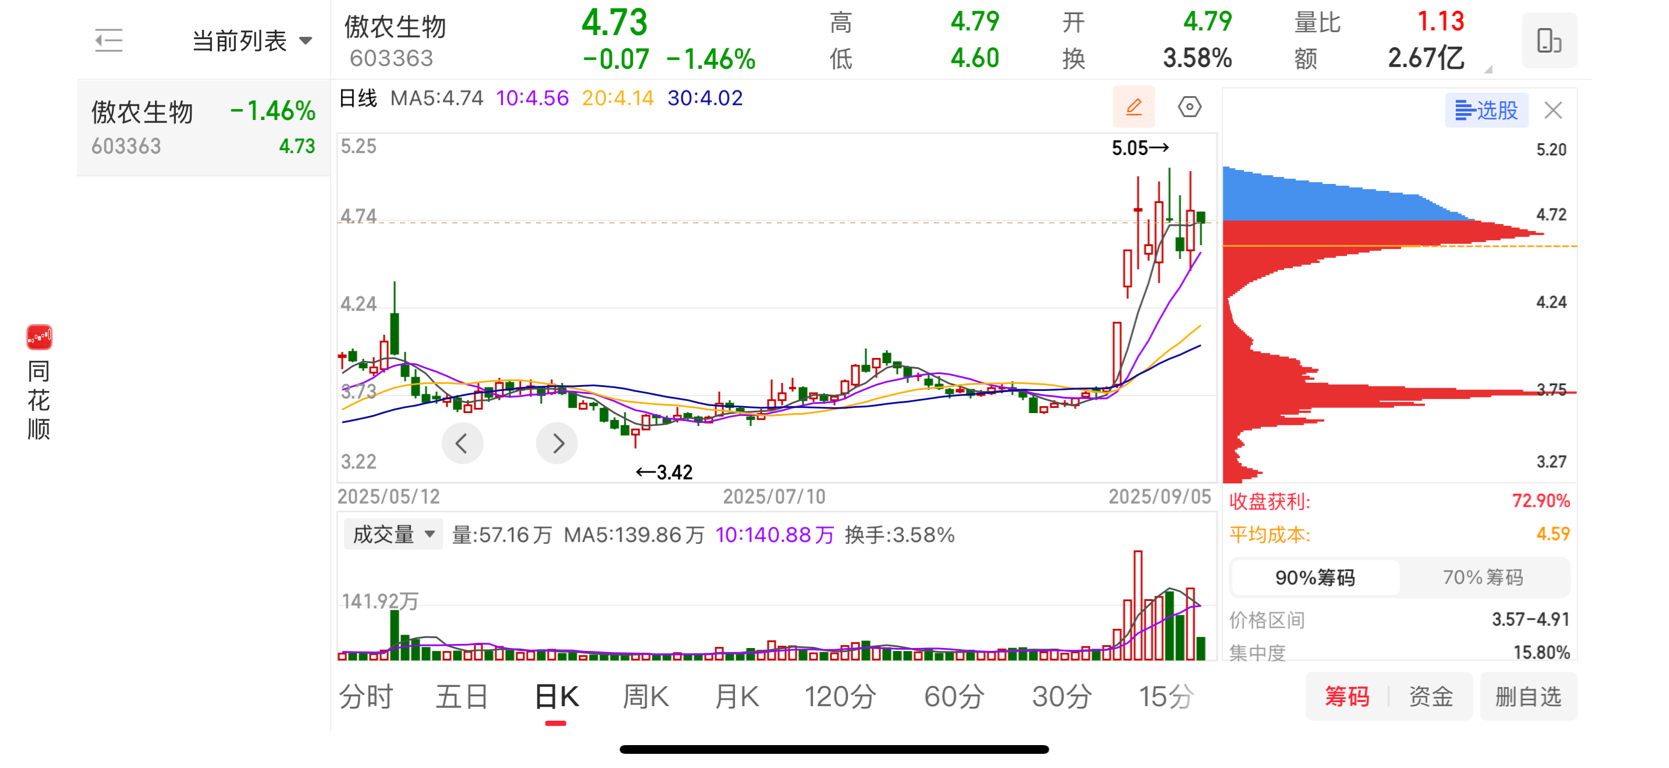Viewport: 1669px width, 768px height.
Task: Move chart to next period arrow
Action: pyautogui.click(x=557, y=443)
